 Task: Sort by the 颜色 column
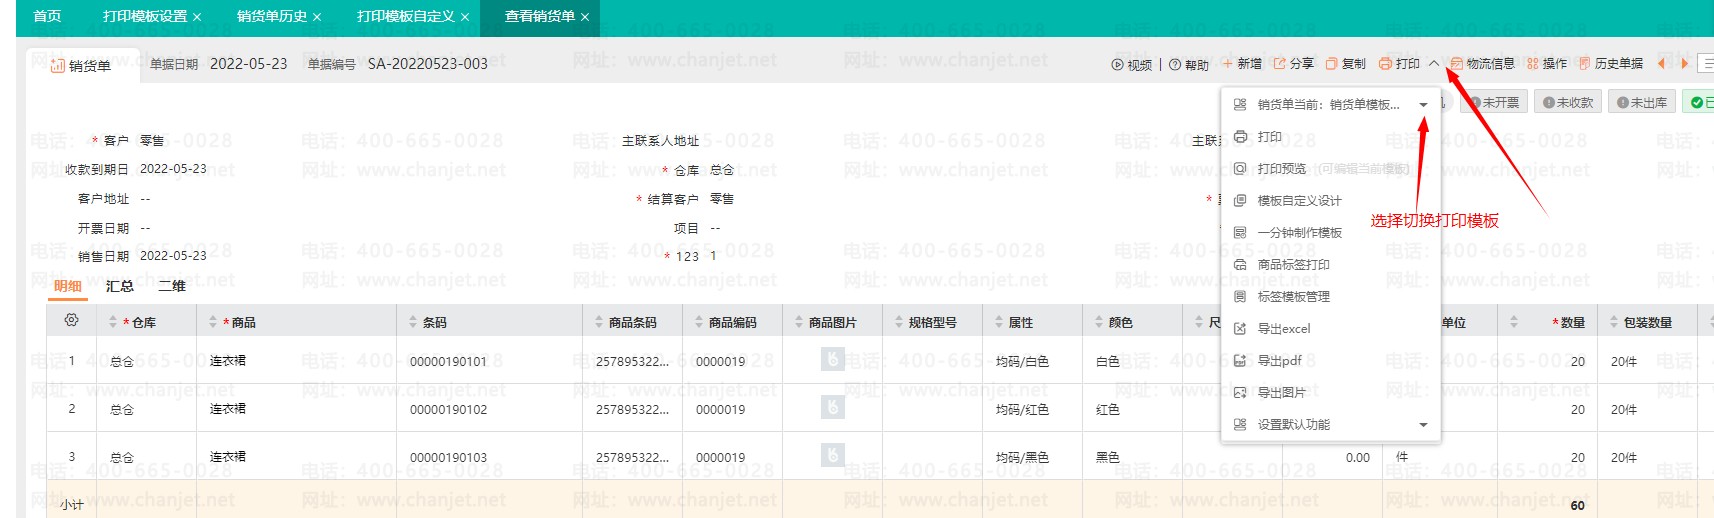[x=1099, y=322]
